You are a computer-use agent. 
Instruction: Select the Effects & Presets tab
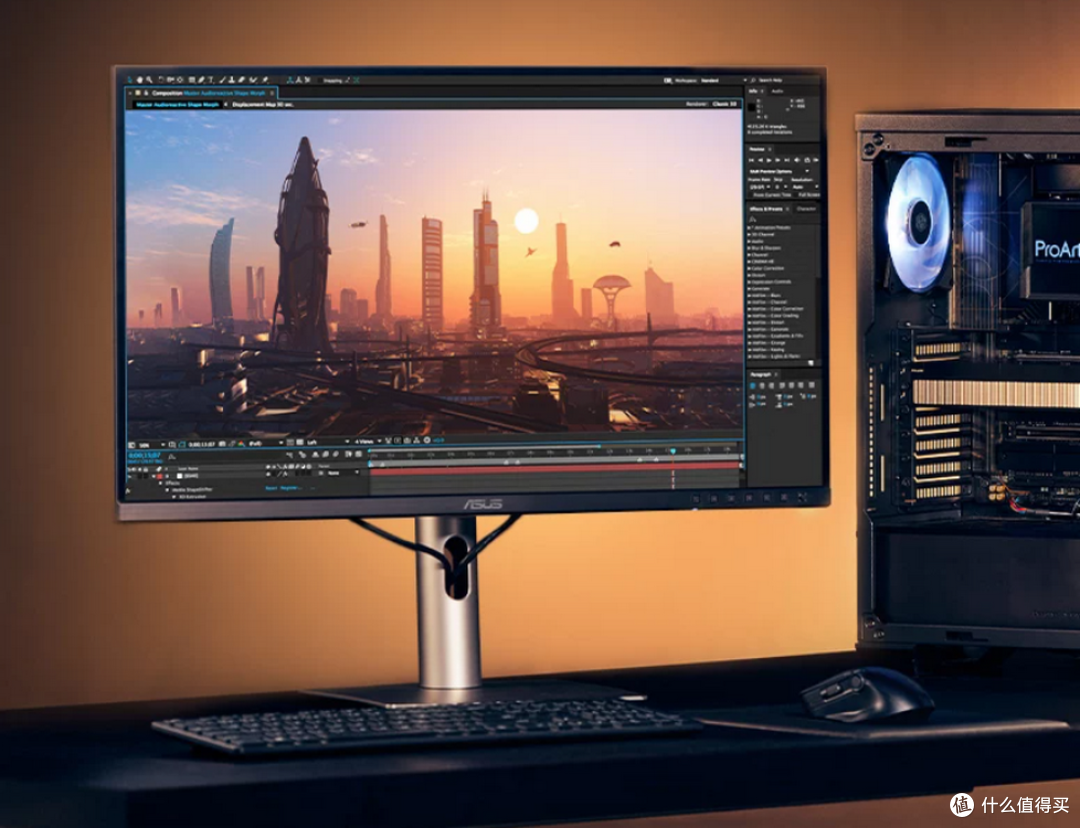[766, 208]
